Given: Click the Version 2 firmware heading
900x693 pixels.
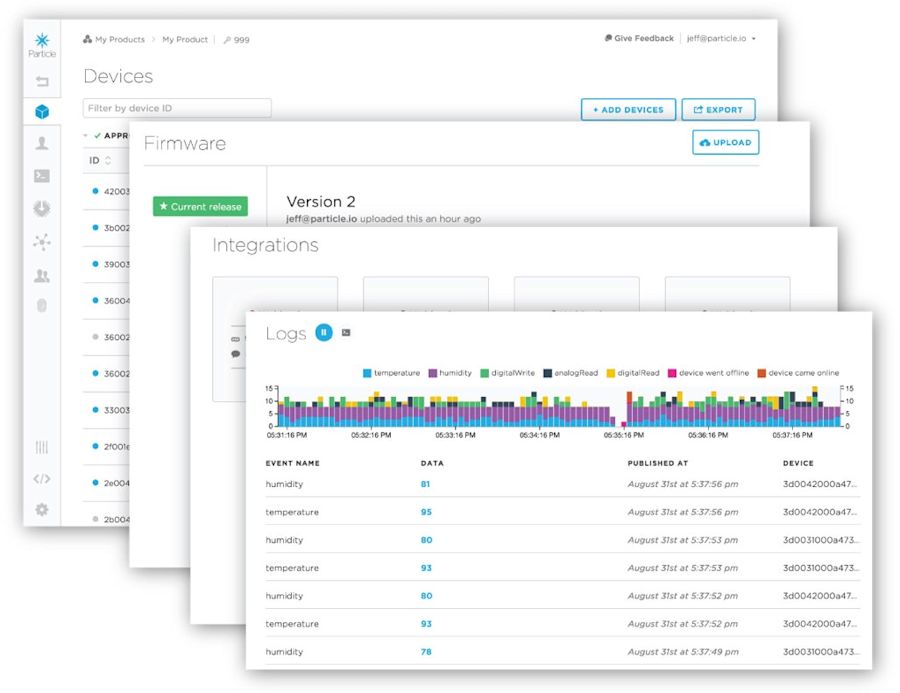Looking at the screenshot, I should 321,202.
